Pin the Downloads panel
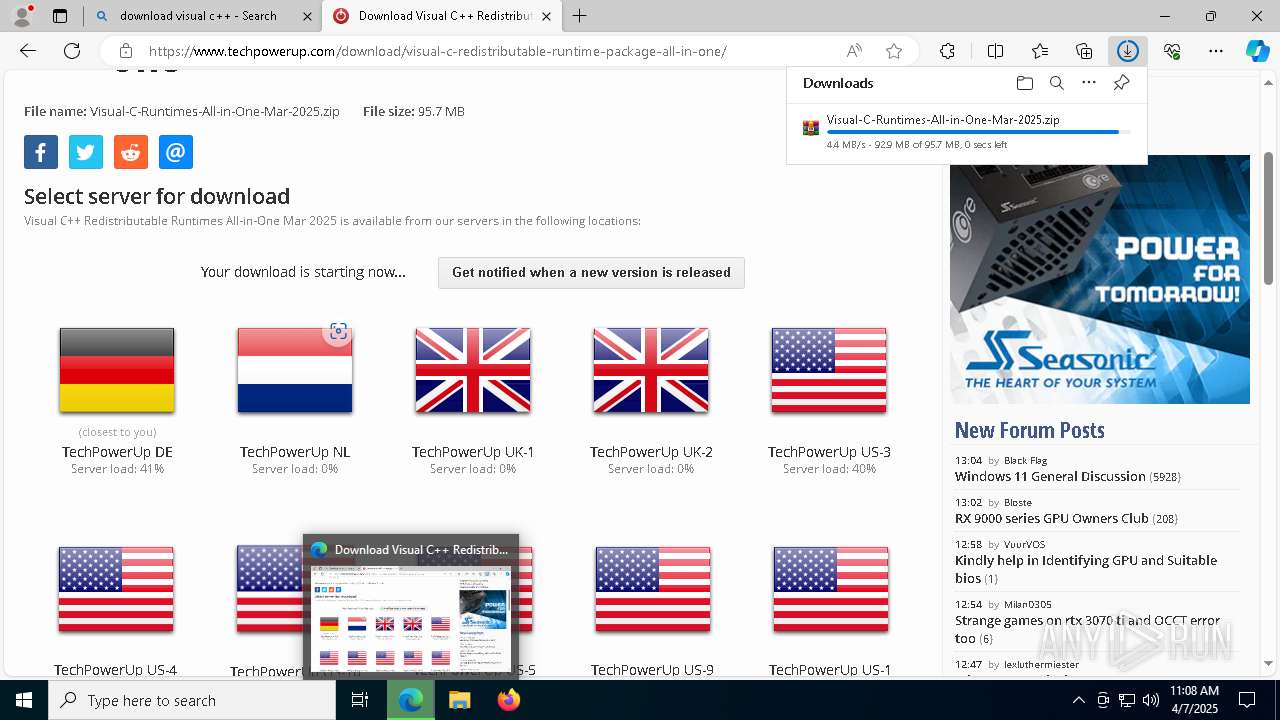This screenshot has width=1280, height=720. [x=1122, y=83]
